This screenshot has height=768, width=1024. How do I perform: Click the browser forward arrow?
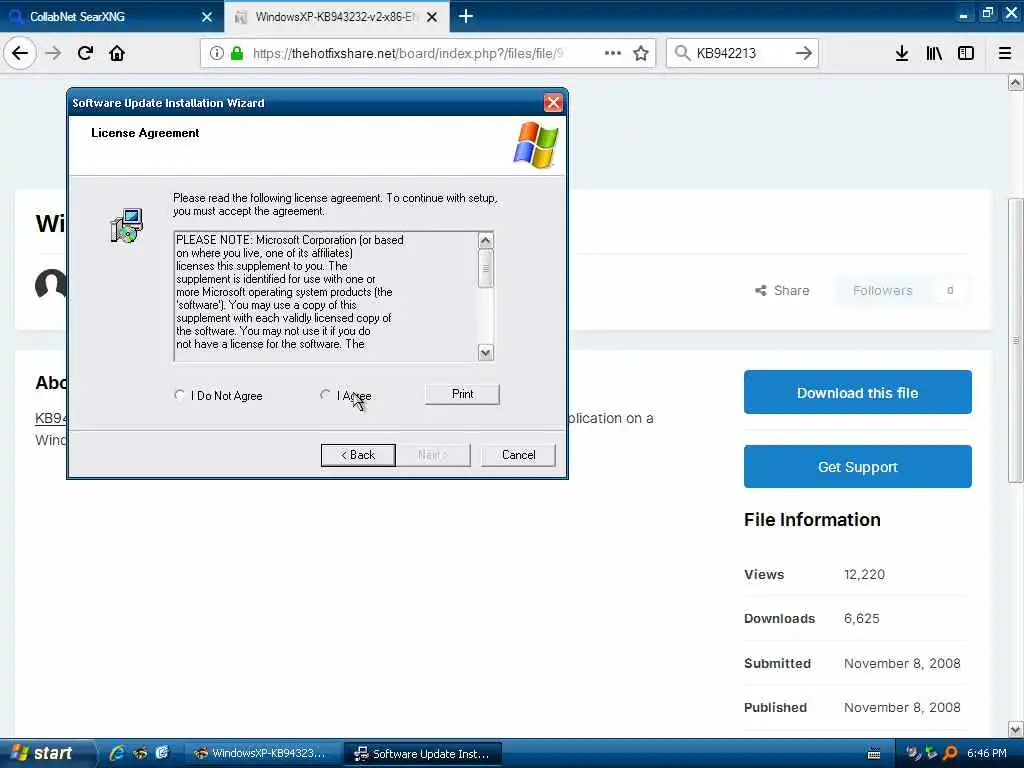coord(54,53)
